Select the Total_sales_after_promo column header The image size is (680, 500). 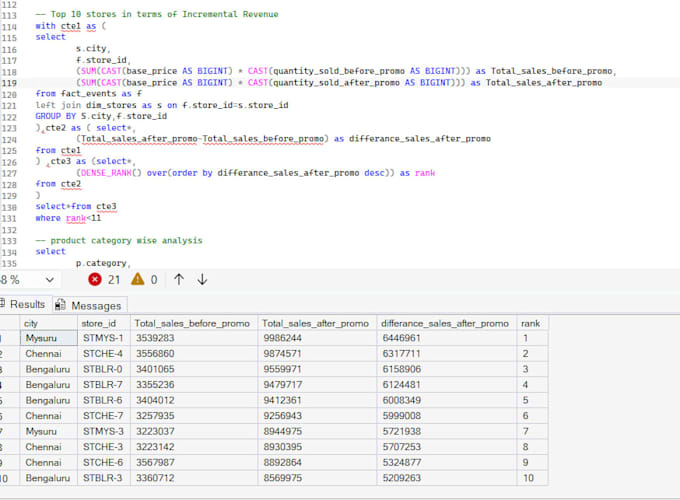tap(317, 323)
